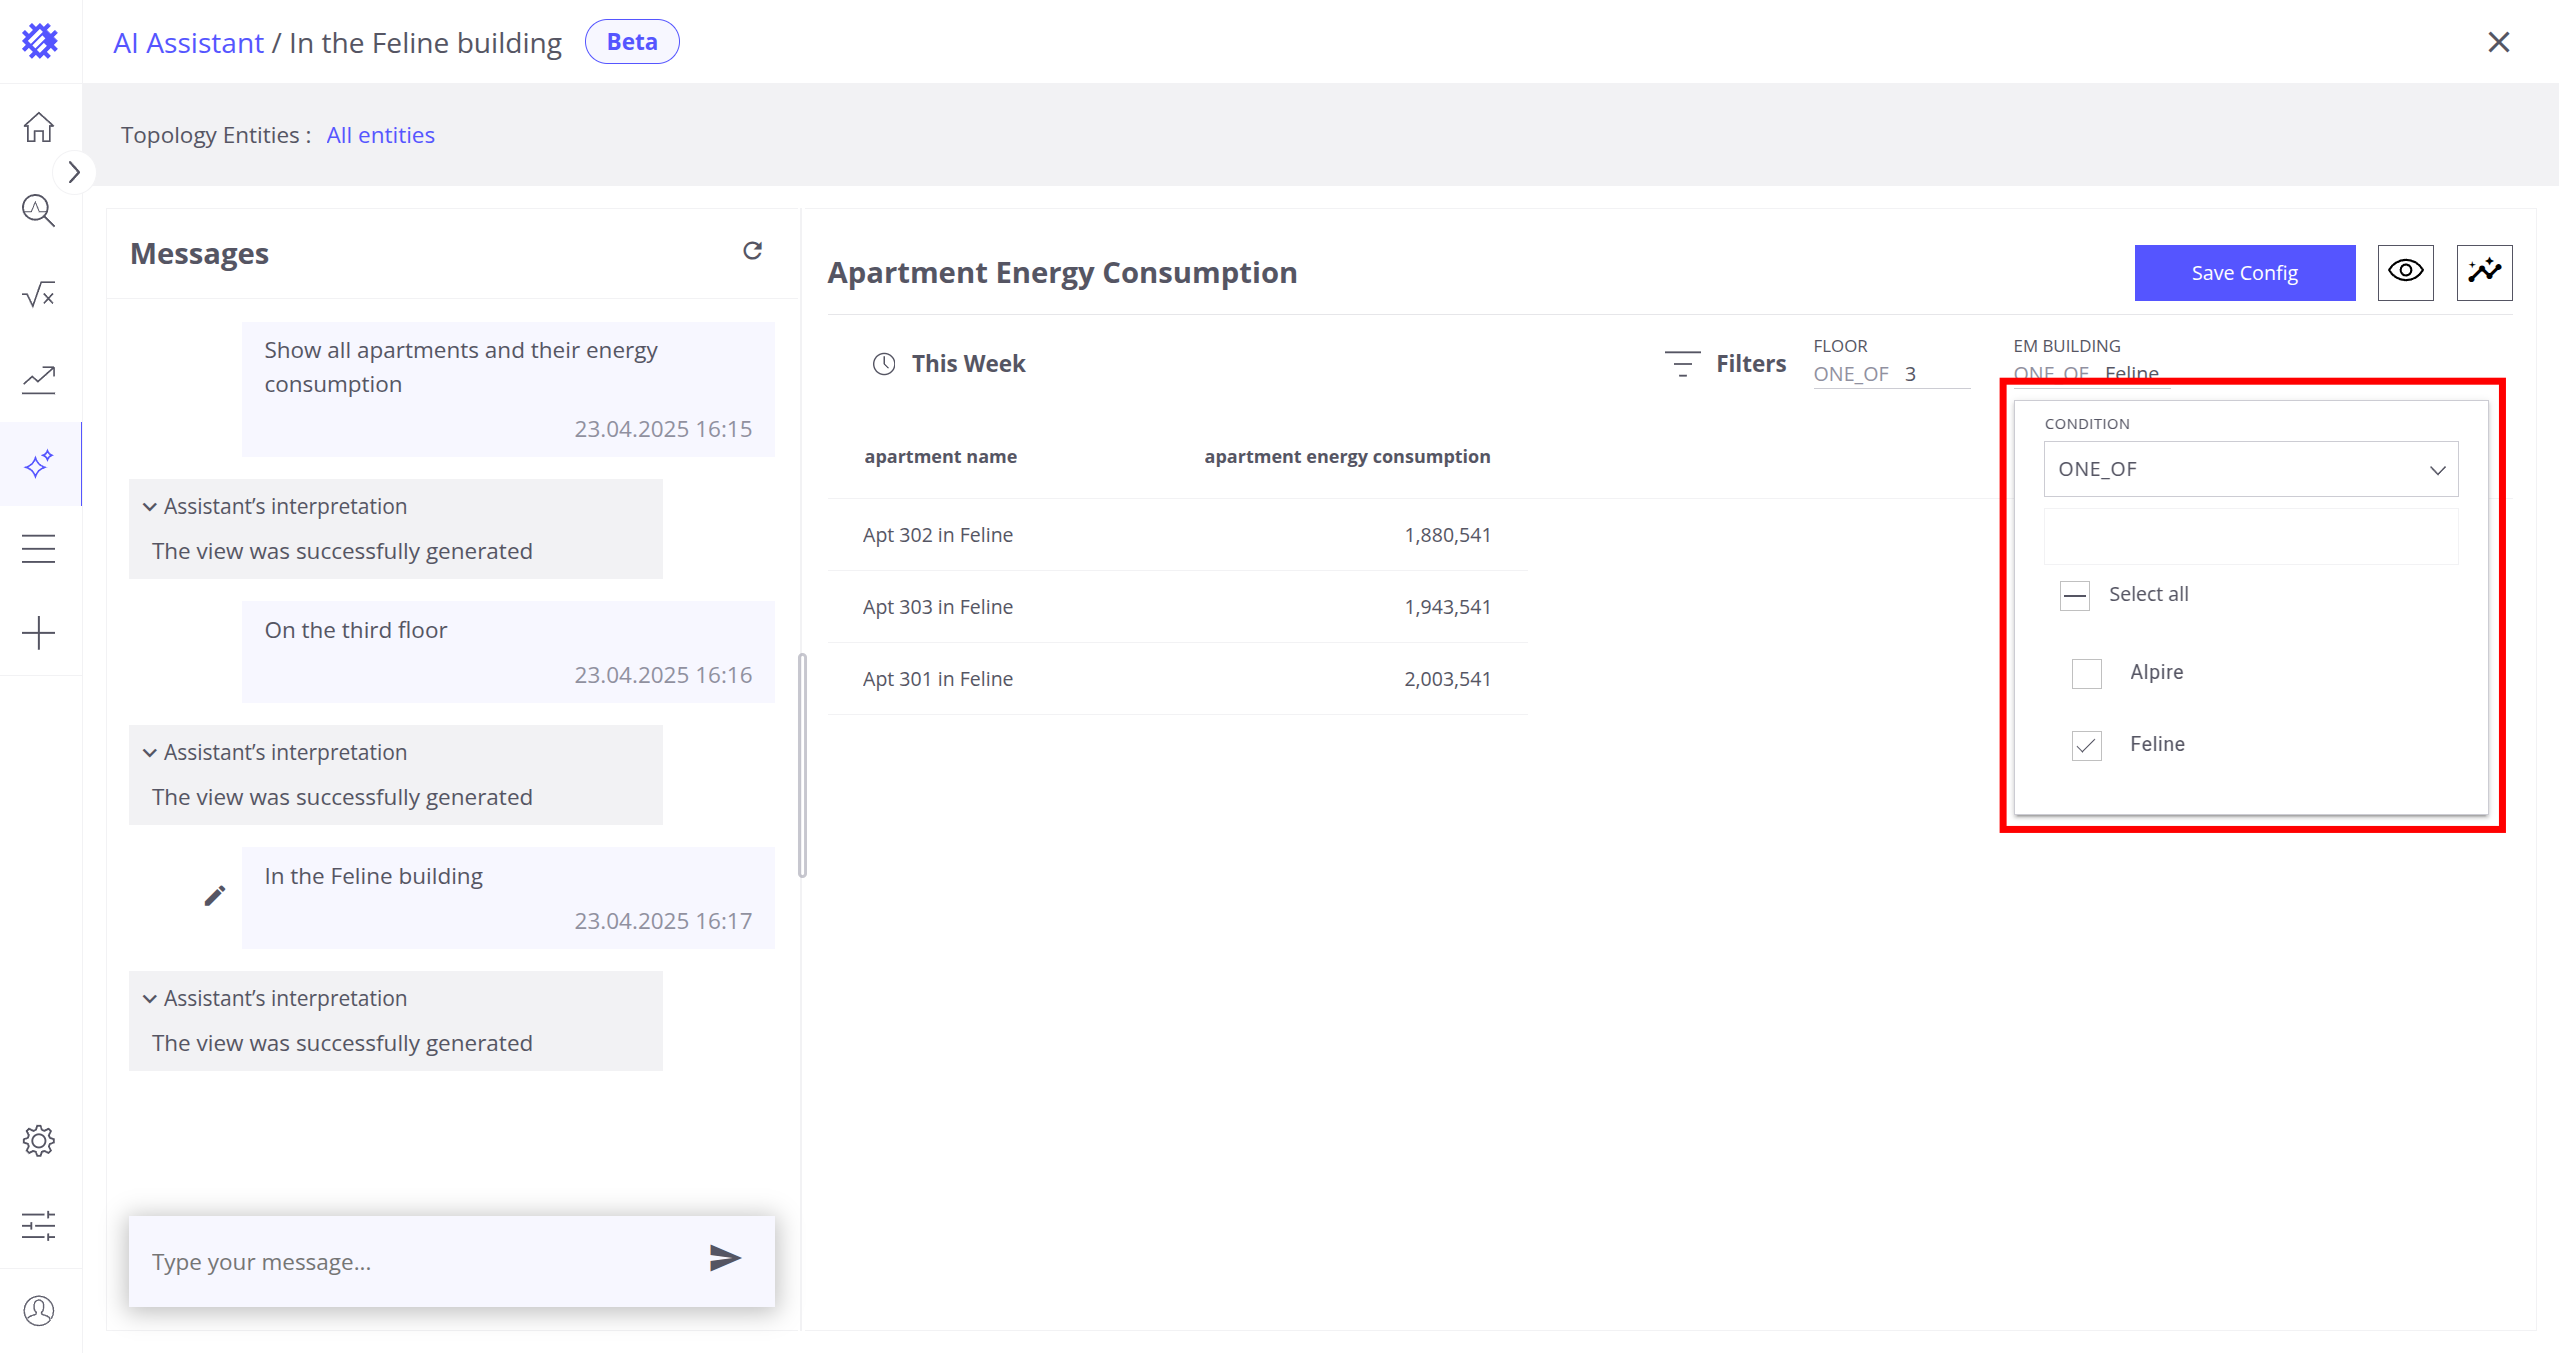Click the send message arrow icon
The image size is (2559, 1353).
(x=724, y=1258)
